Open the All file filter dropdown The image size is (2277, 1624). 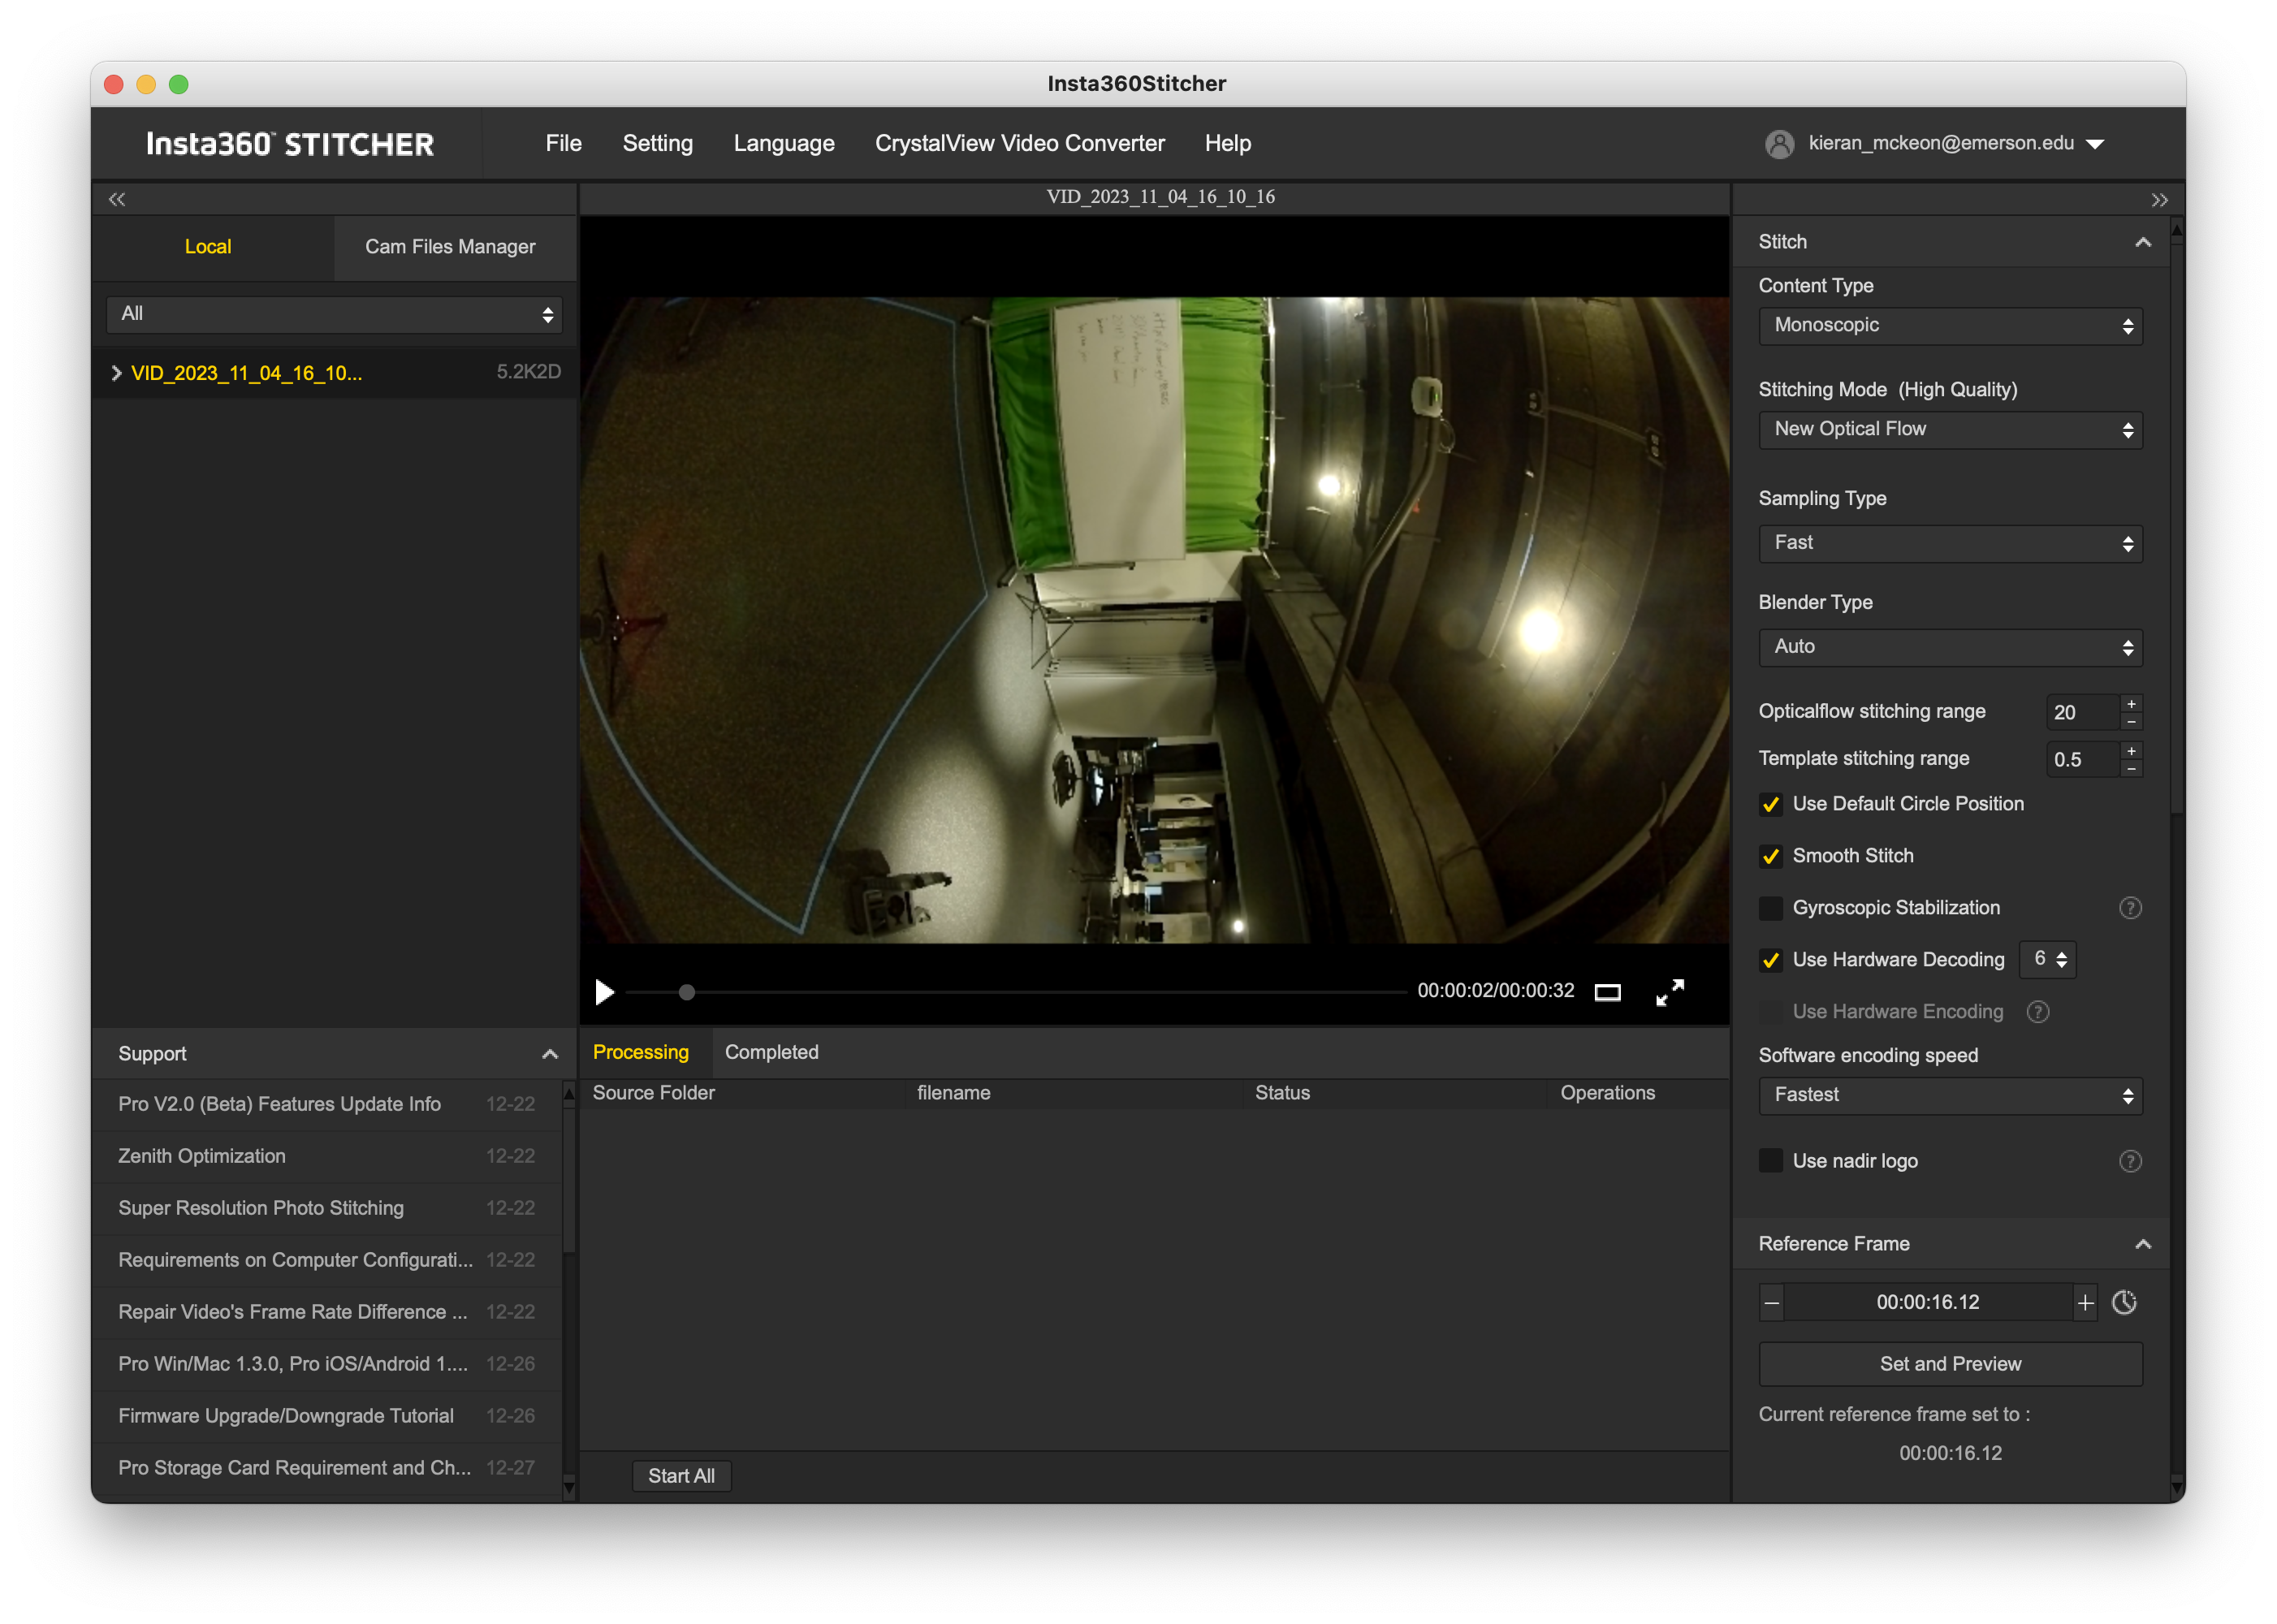tap(334, 315)
